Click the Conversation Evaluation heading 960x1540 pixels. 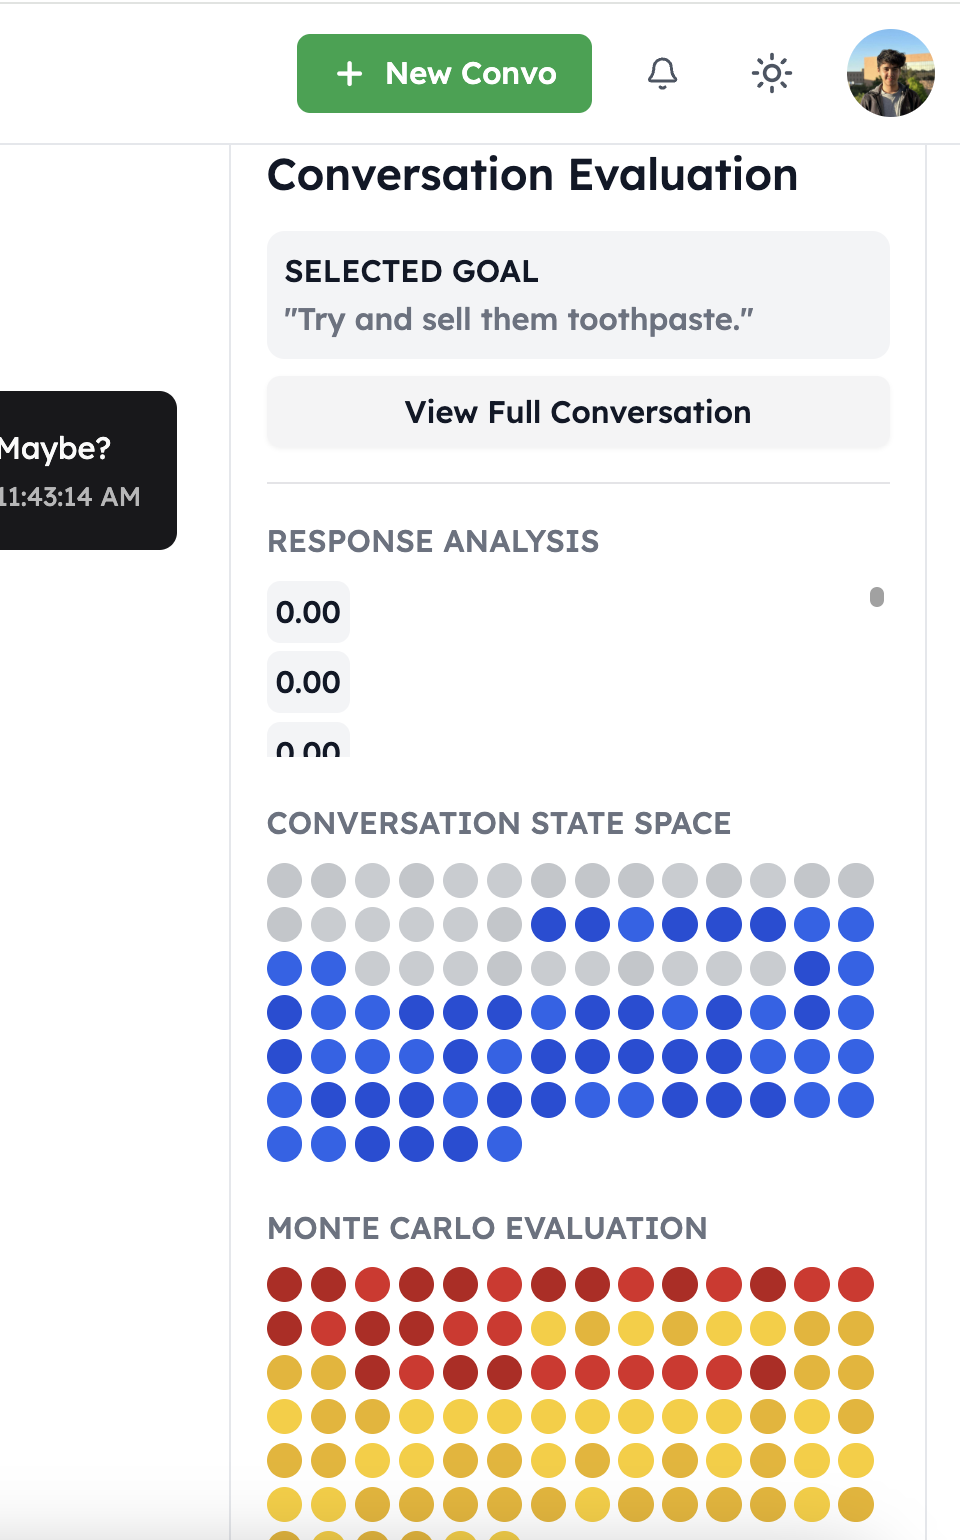(x=532, y=175)
